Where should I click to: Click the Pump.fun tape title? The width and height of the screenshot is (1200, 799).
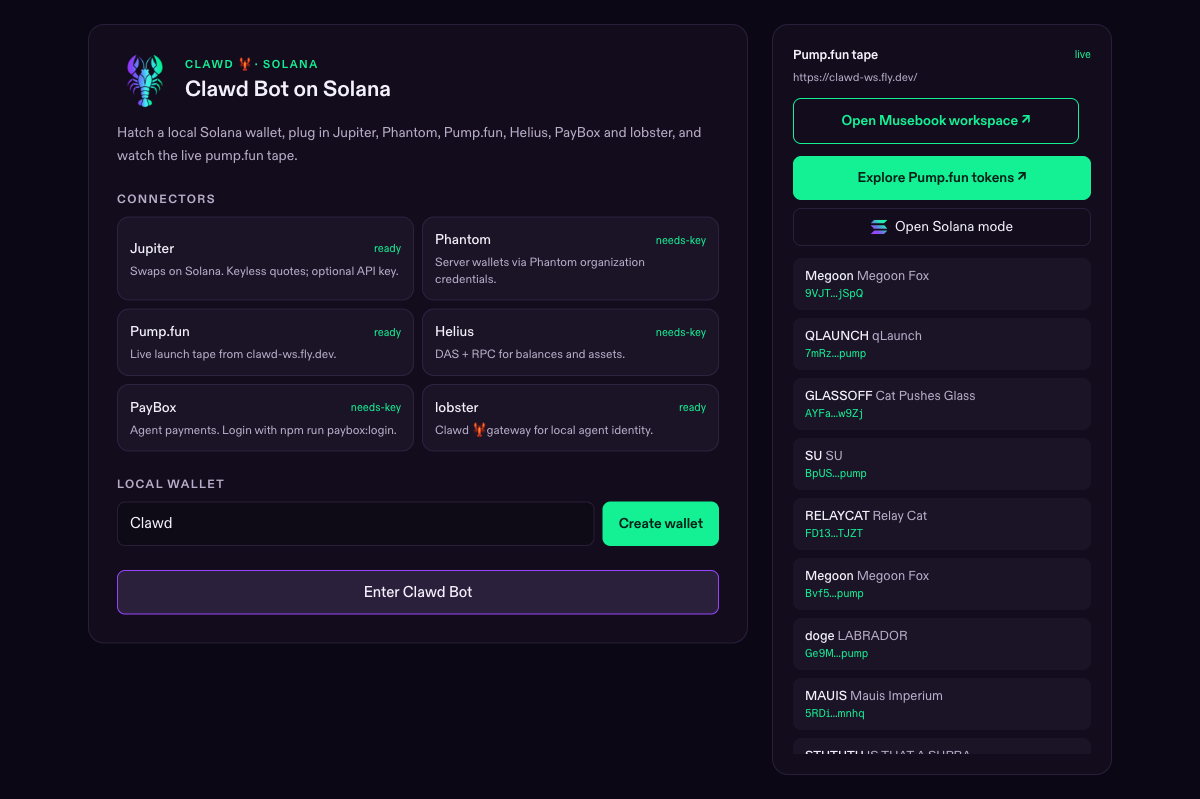(835, 55)
